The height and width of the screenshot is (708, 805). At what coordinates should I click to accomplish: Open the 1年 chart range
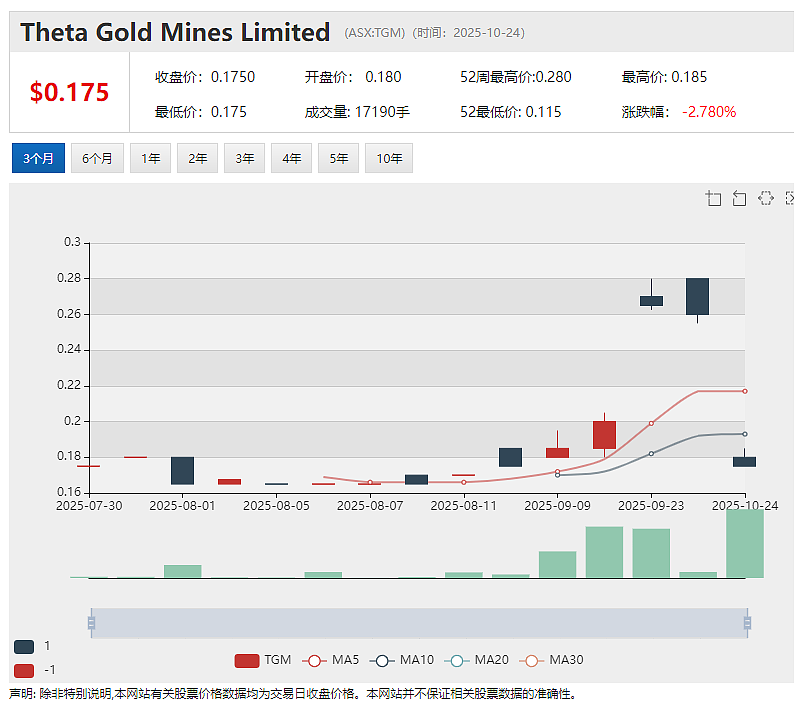[x=150, y=158]
